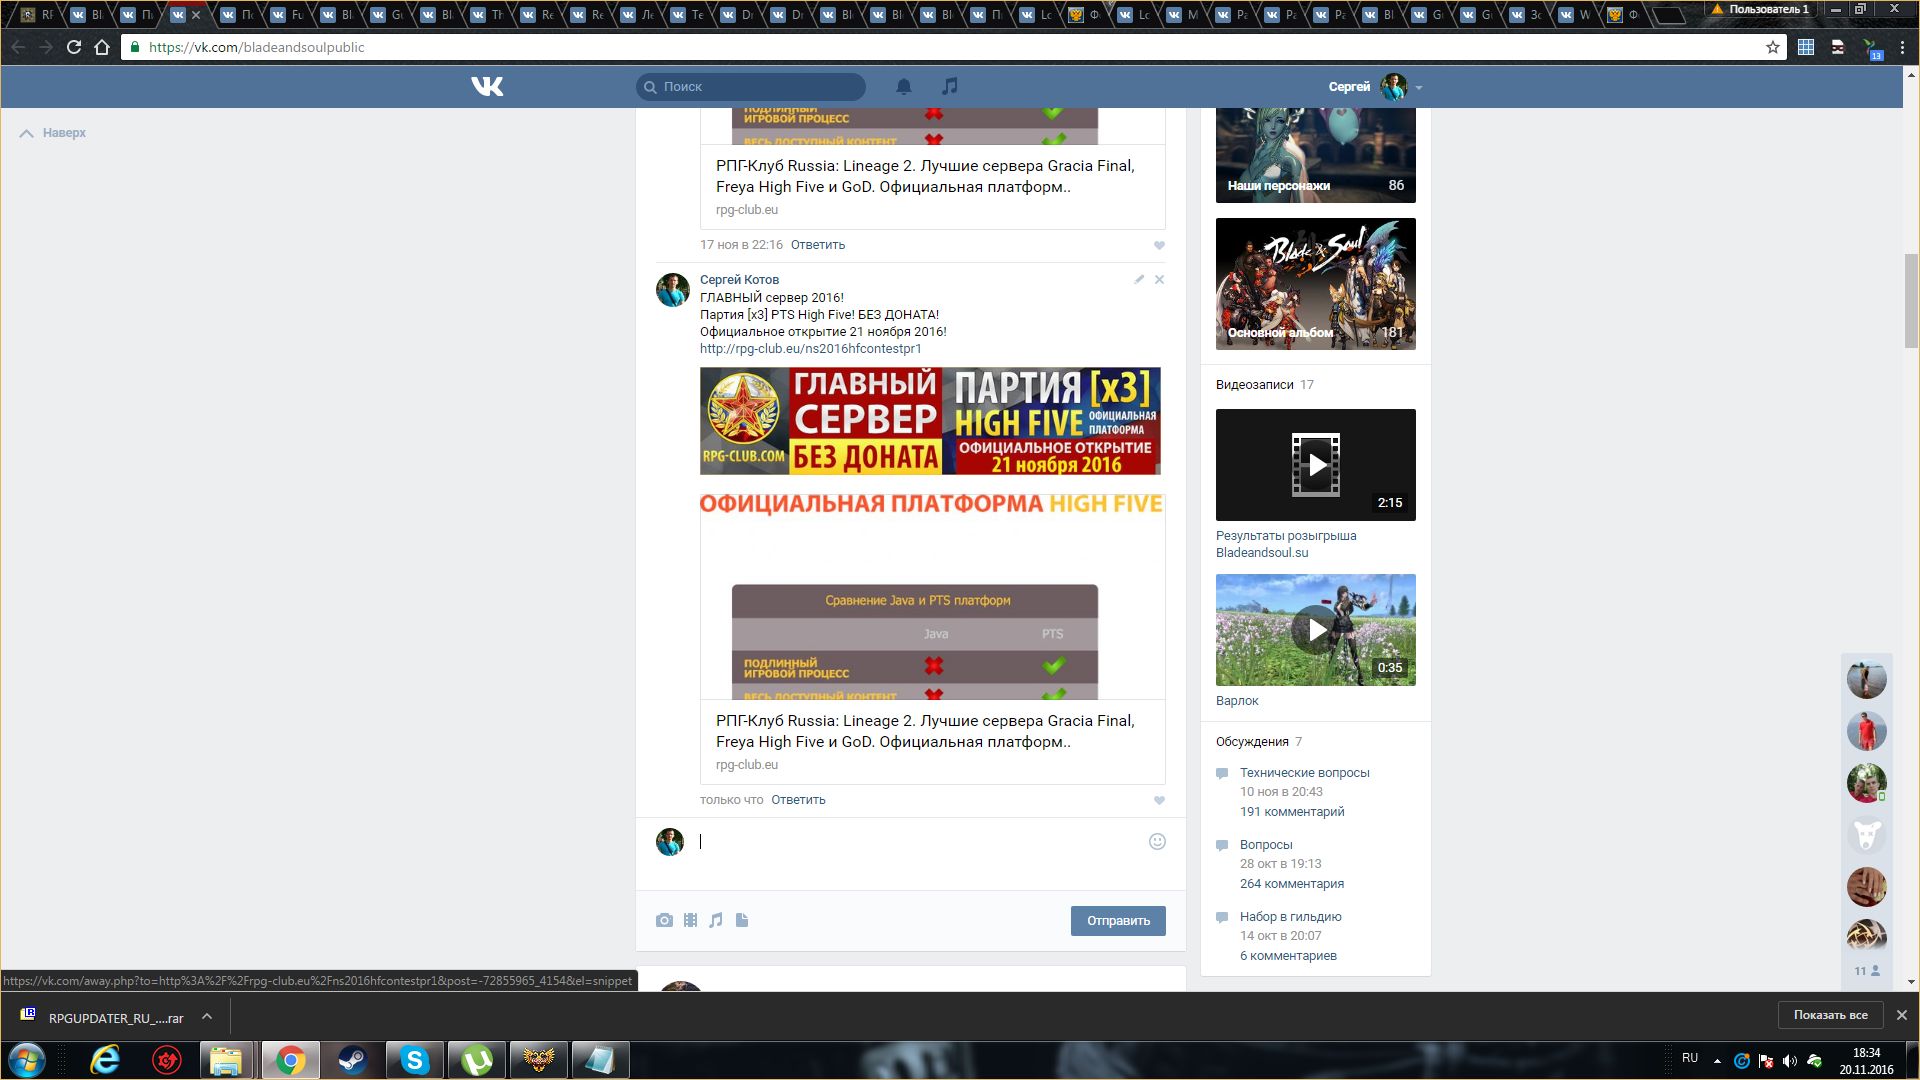1920x1080 pixels.
Task: Edit Сергей Котов's comment with pencil icon
Action: tap(1139, 280)
